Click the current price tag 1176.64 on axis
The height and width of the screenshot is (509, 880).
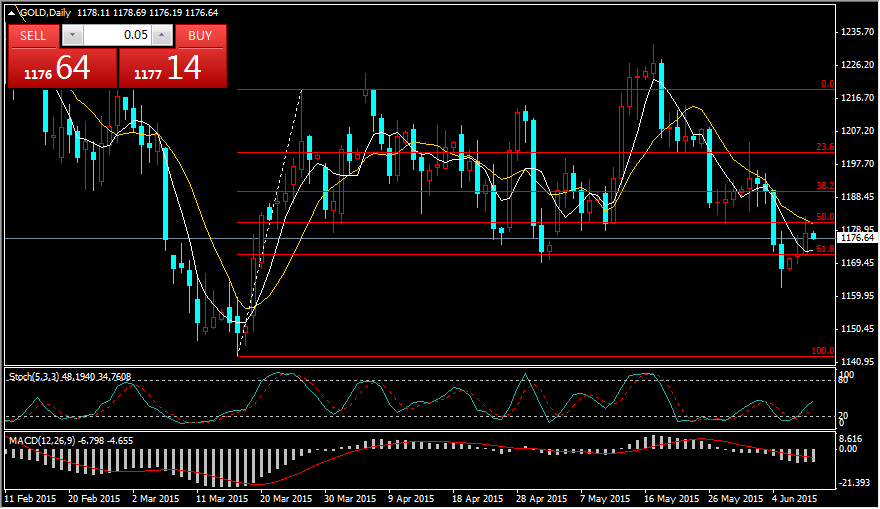coord(856,238)
